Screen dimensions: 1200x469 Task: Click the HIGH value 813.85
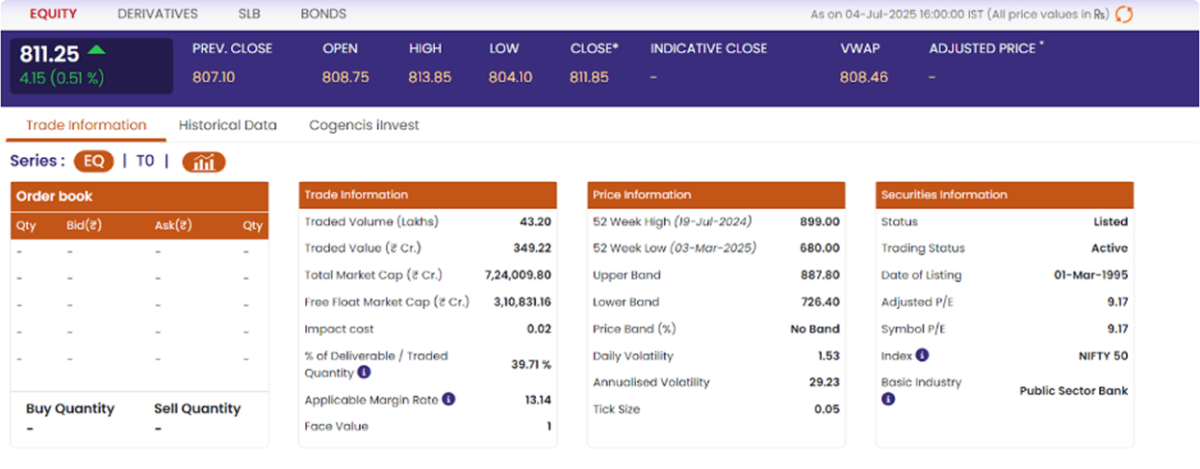430,77
